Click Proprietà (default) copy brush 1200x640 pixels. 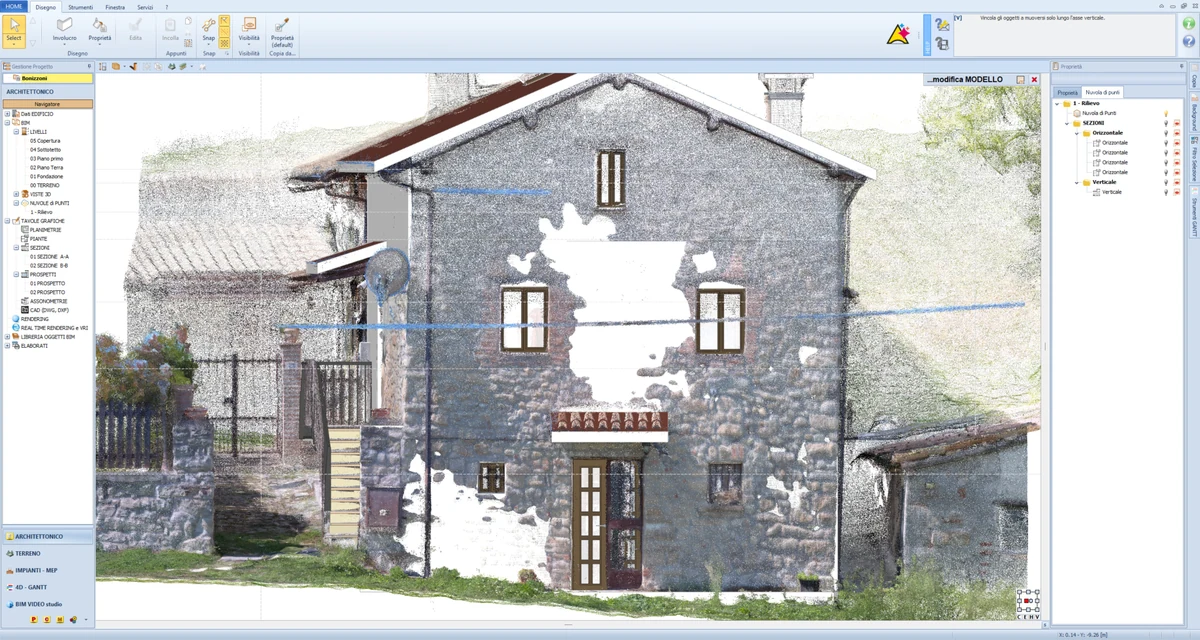(282, 32)
